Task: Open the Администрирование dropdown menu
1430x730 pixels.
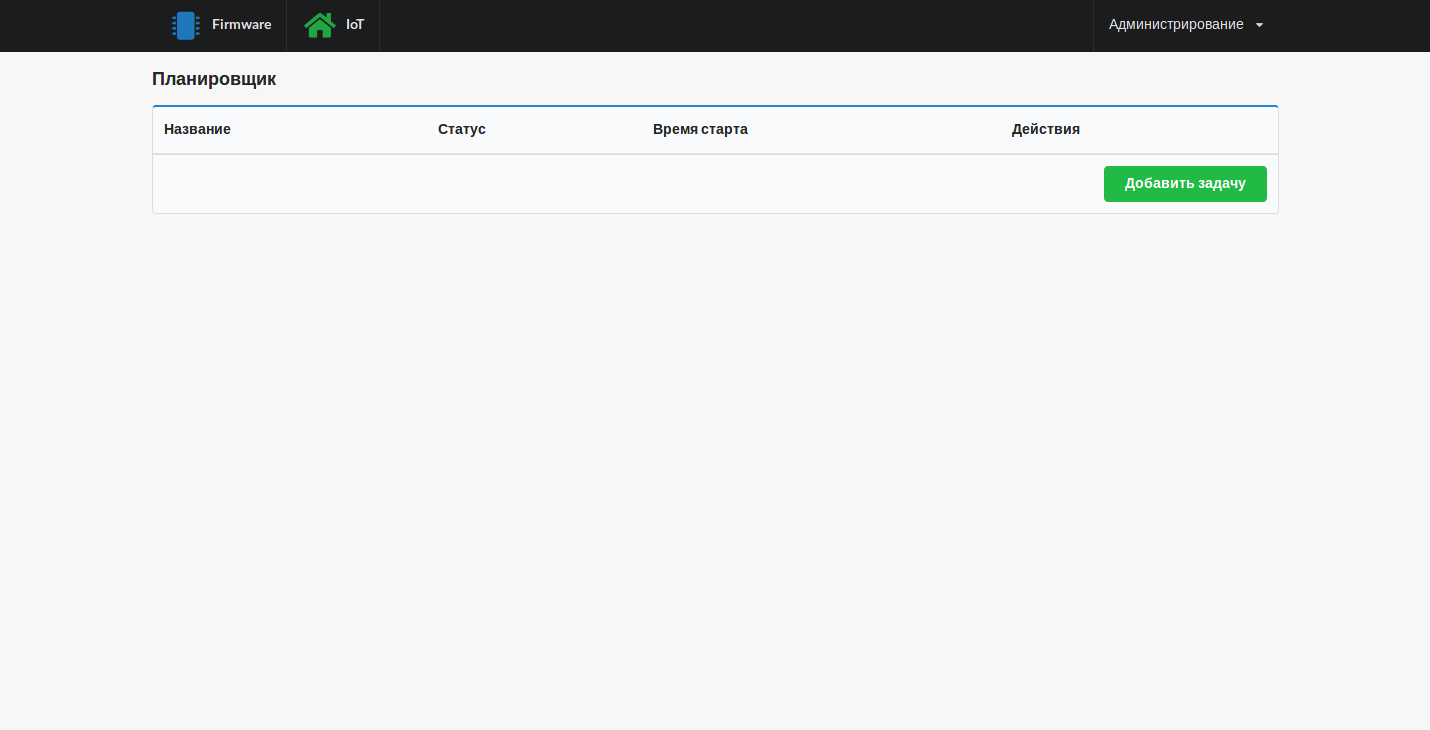Action: pyautogui.click(x=1186, y=25)
